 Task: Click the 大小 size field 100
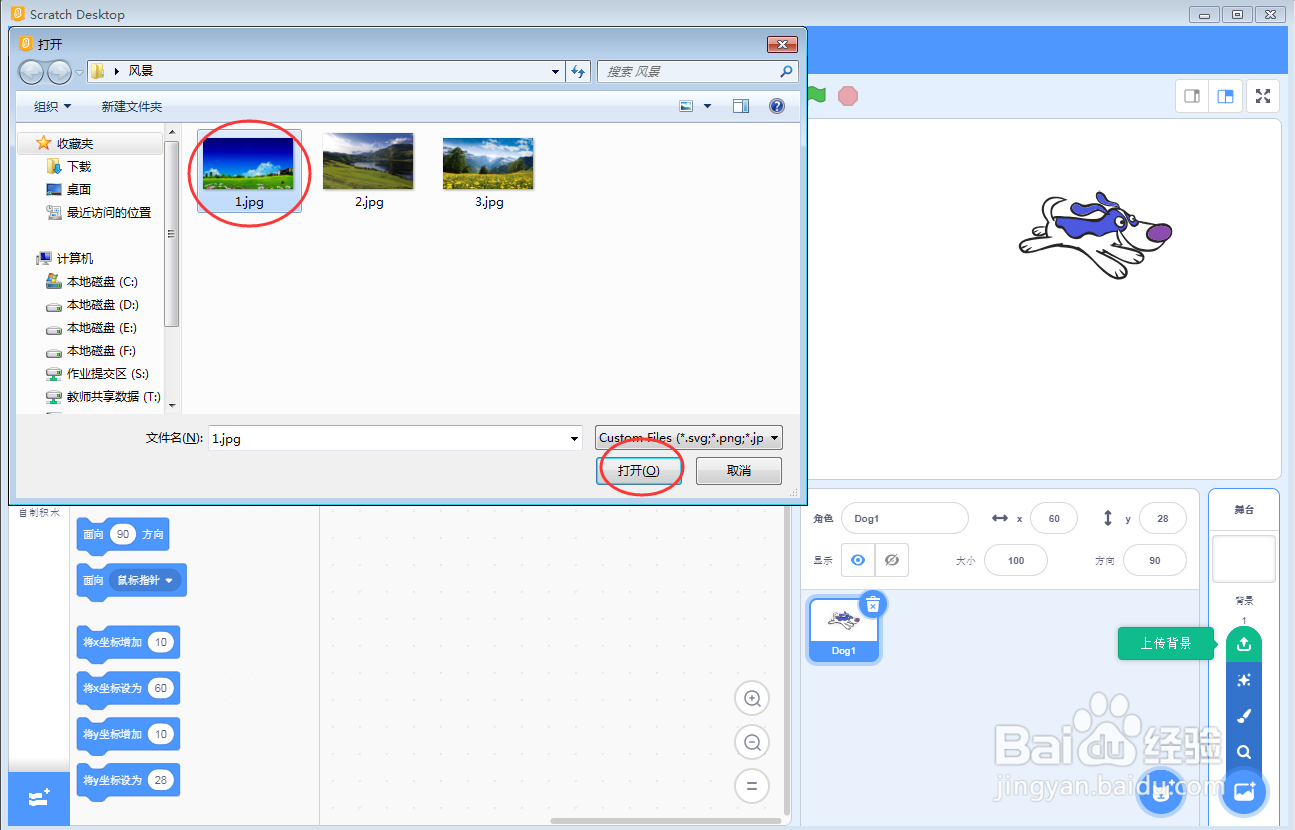tap(1016, 561)
